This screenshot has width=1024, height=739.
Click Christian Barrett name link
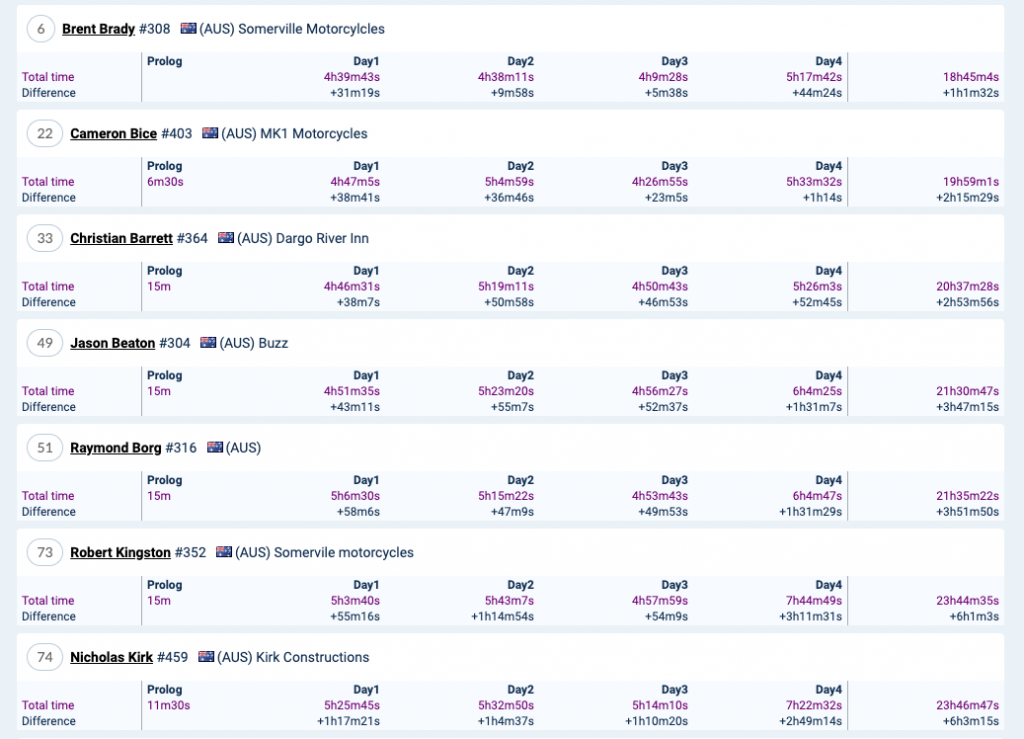click(121, 238)
